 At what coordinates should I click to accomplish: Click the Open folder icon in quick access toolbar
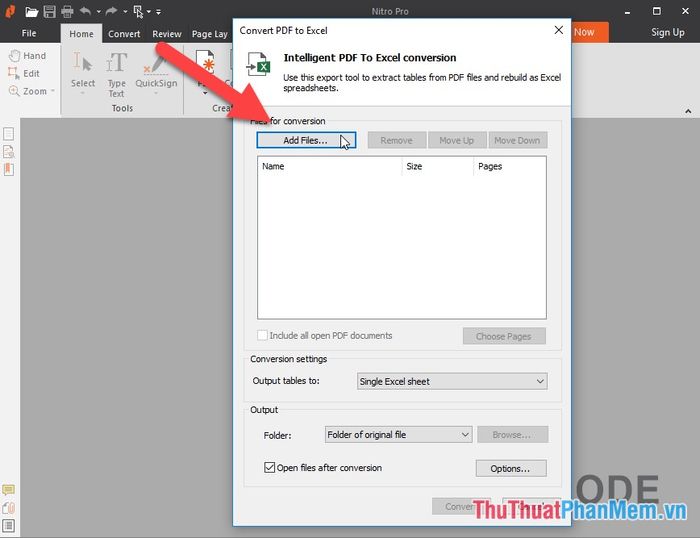(31, 12)
